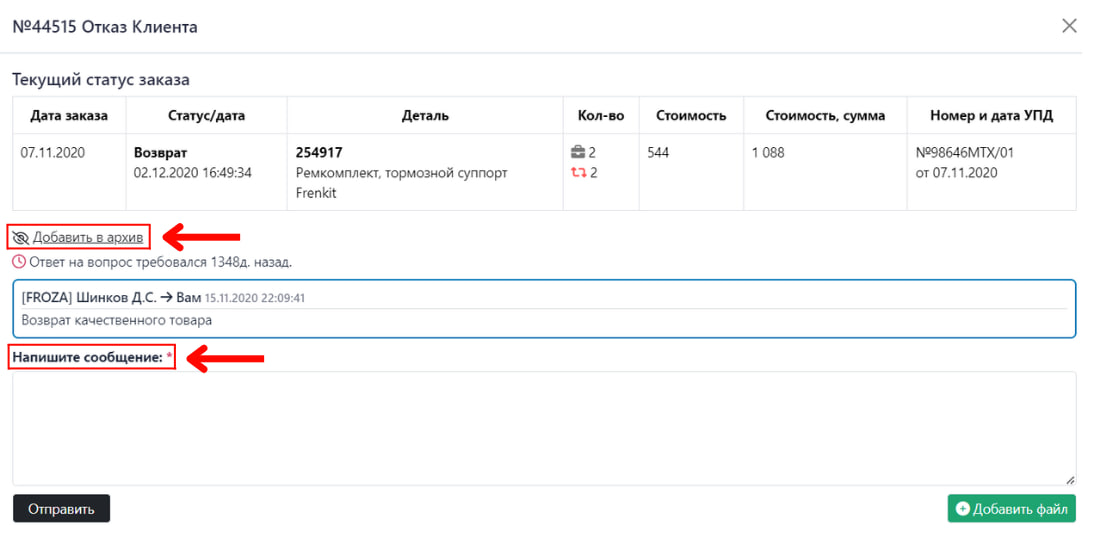Click the Номер и дата УПД header
This screenshot has width=1098, height=537.
tap(991, 116)
